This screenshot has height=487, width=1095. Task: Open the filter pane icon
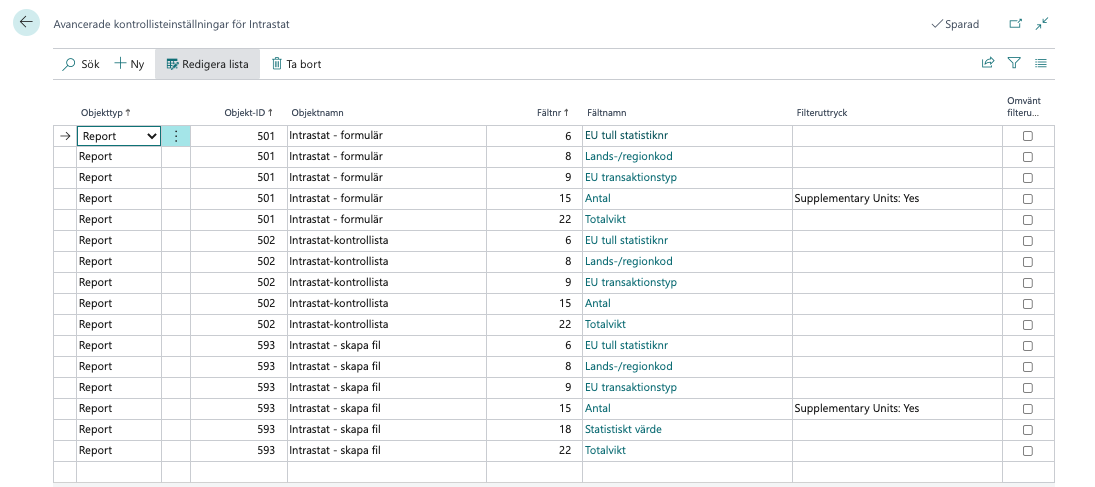1014,63
